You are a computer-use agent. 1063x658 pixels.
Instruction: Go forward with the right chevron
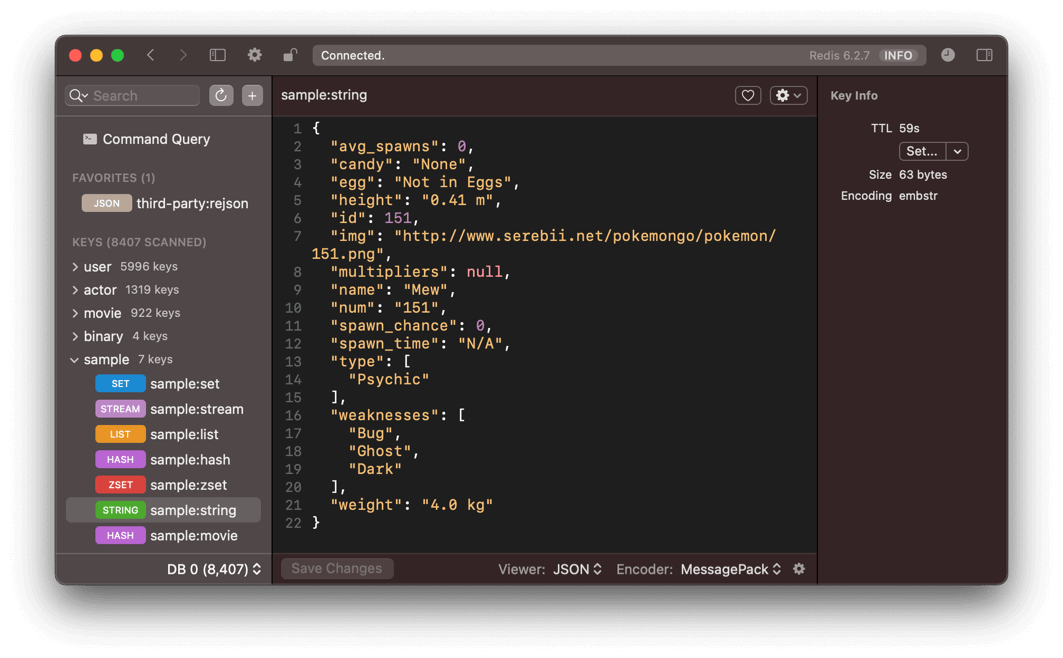point(183,55)
